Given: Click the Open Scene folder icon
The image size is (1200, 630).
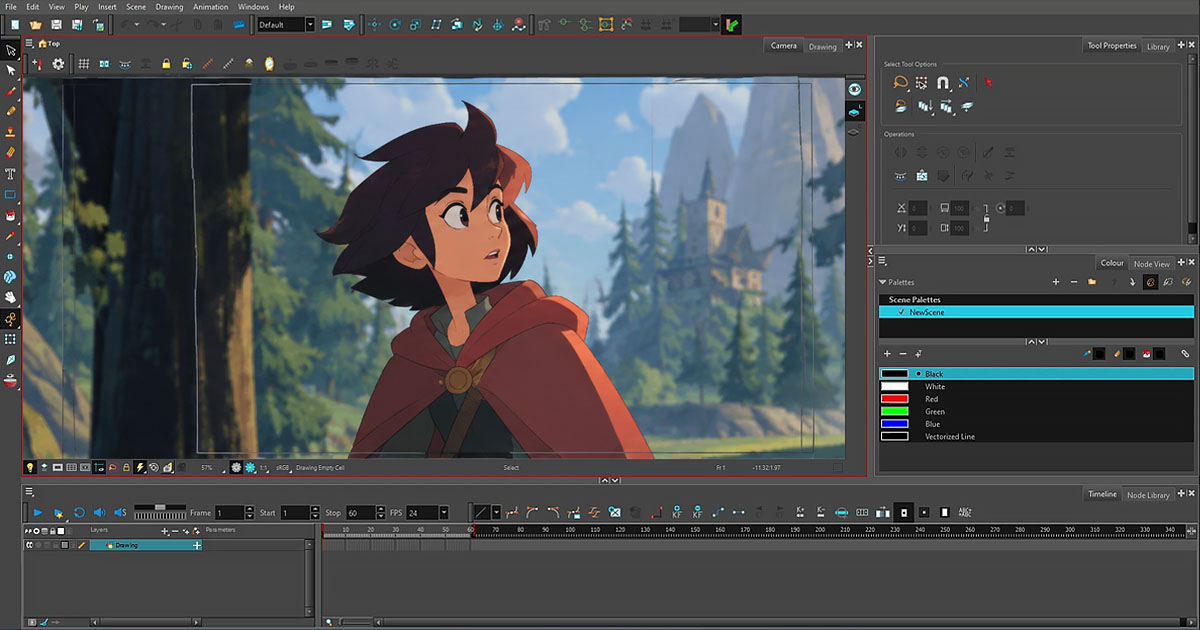Looking at the screenshot, I should 35,23.
